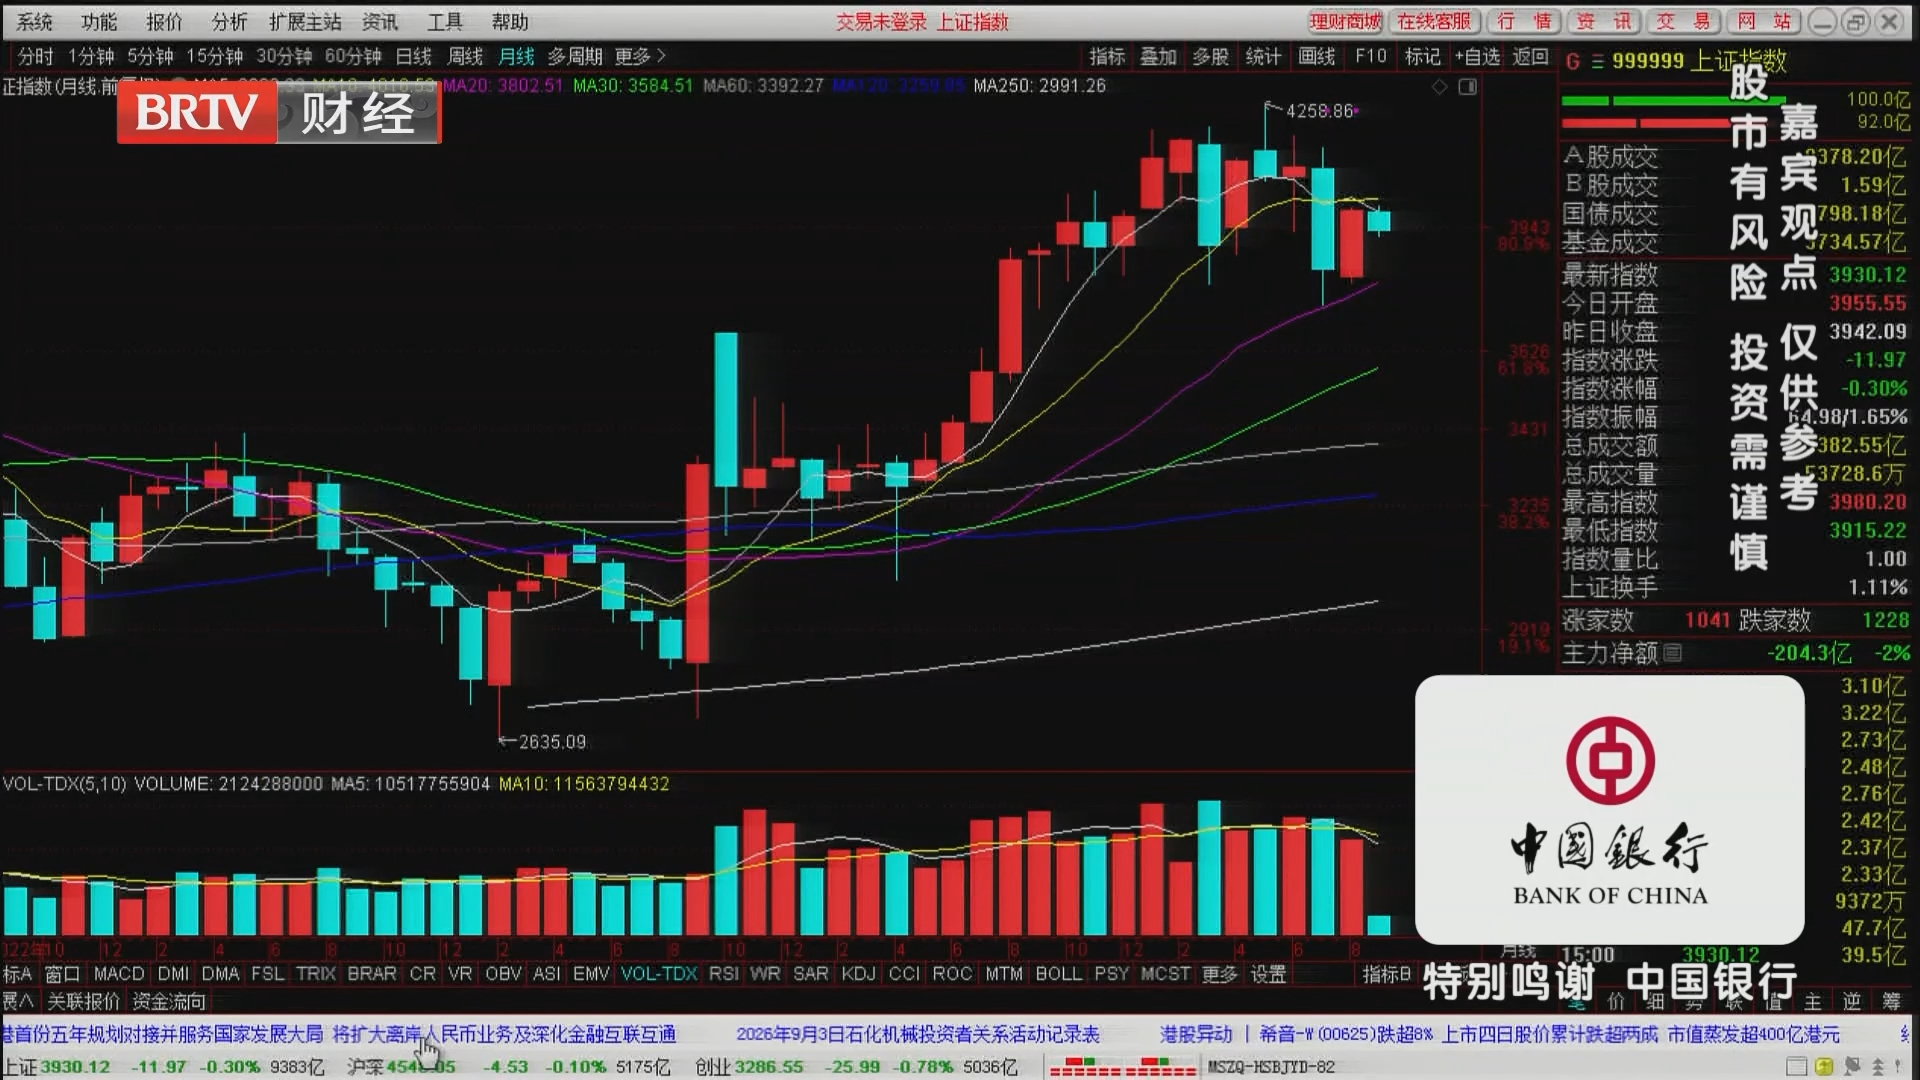Open the indicator 设置 settings

point(1269,974)
